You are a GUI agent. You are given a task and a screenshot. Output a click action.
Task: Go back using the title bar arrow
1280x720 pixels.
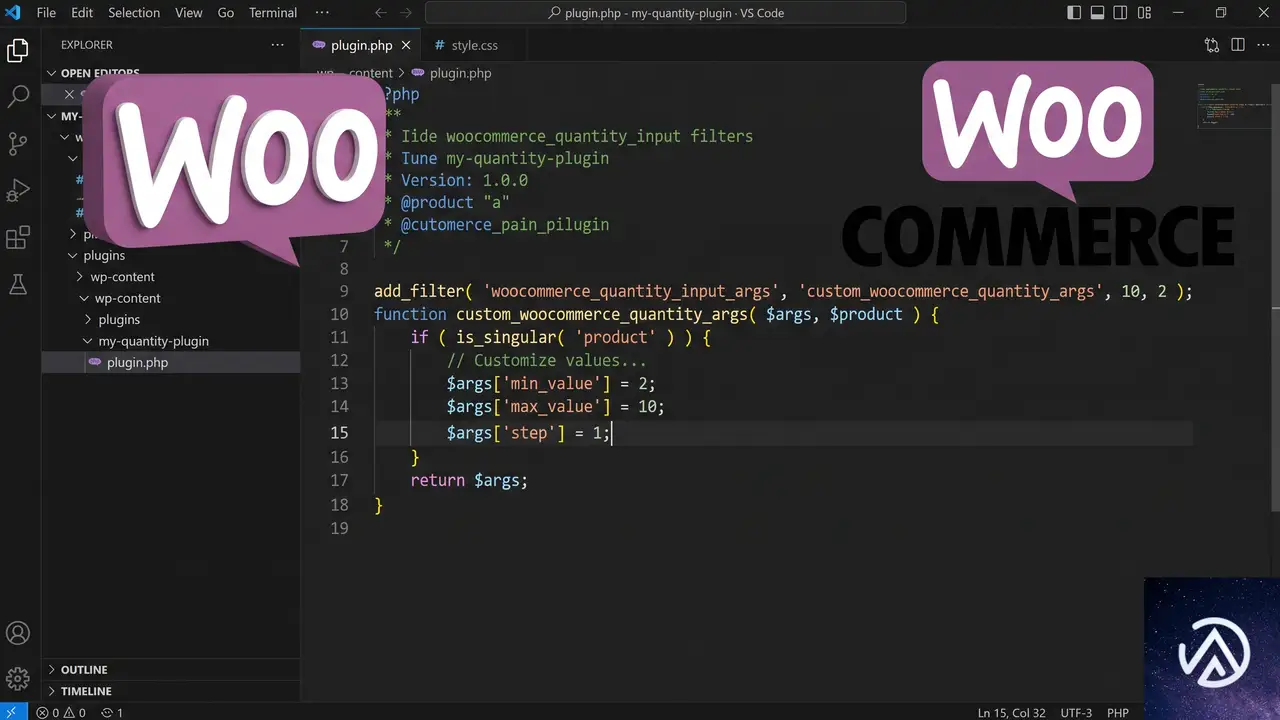[x=380, y=13]
